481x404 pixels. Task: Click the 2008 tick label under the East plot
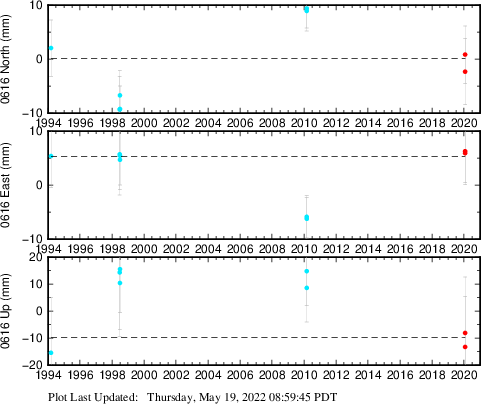click(272, 249)
